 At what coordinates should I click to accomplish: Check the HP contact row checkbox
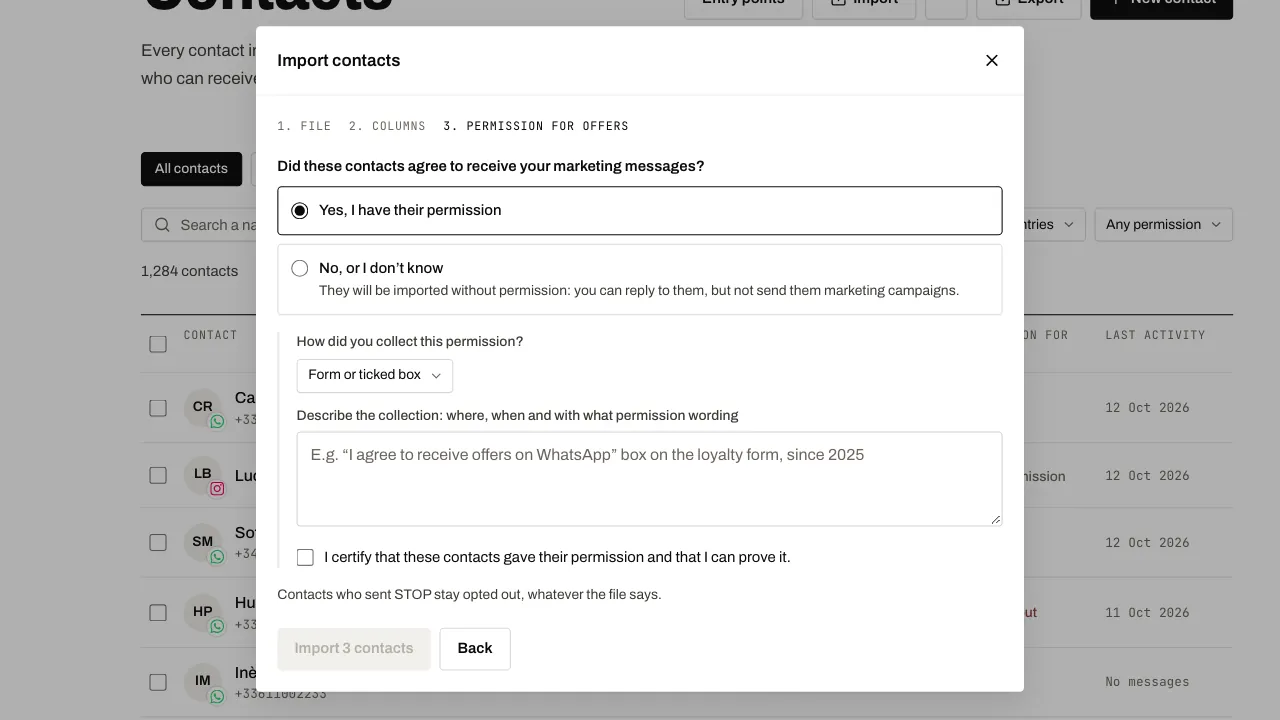tap(158, 612)
